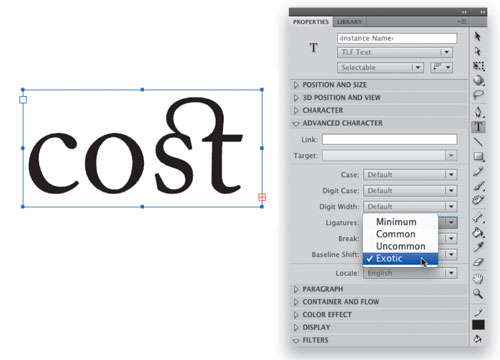
Task: Select the Lasso tool
Action: click(x=478, y=95)
